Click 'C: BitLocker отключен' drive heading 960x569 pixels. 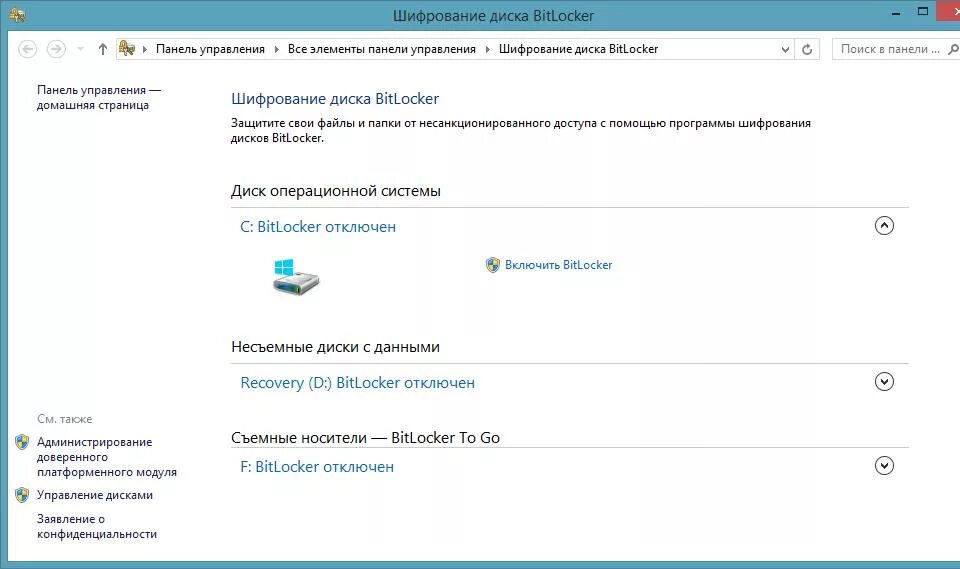(x=318, y=227)
